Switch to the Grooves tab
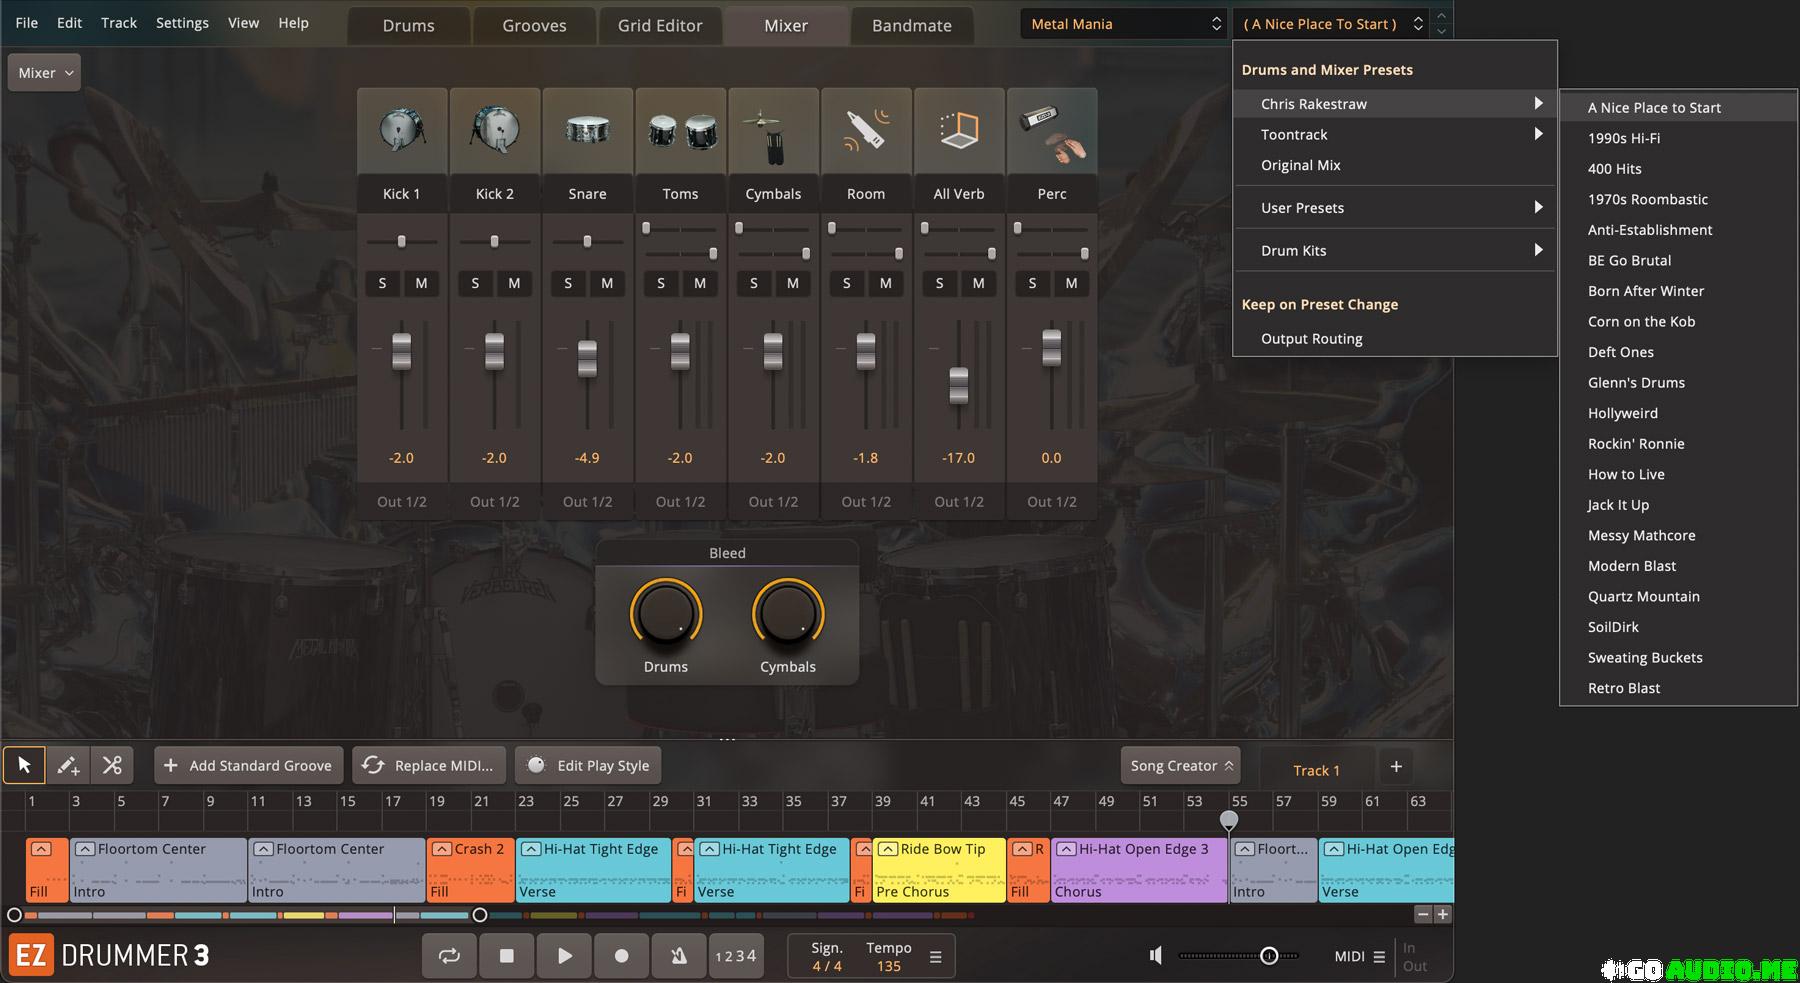 point(534,26)
